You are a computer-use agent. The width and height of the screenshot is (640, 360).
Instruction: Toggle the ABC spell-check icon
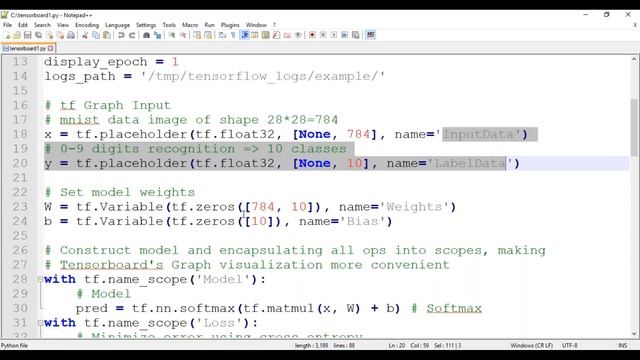371,35
